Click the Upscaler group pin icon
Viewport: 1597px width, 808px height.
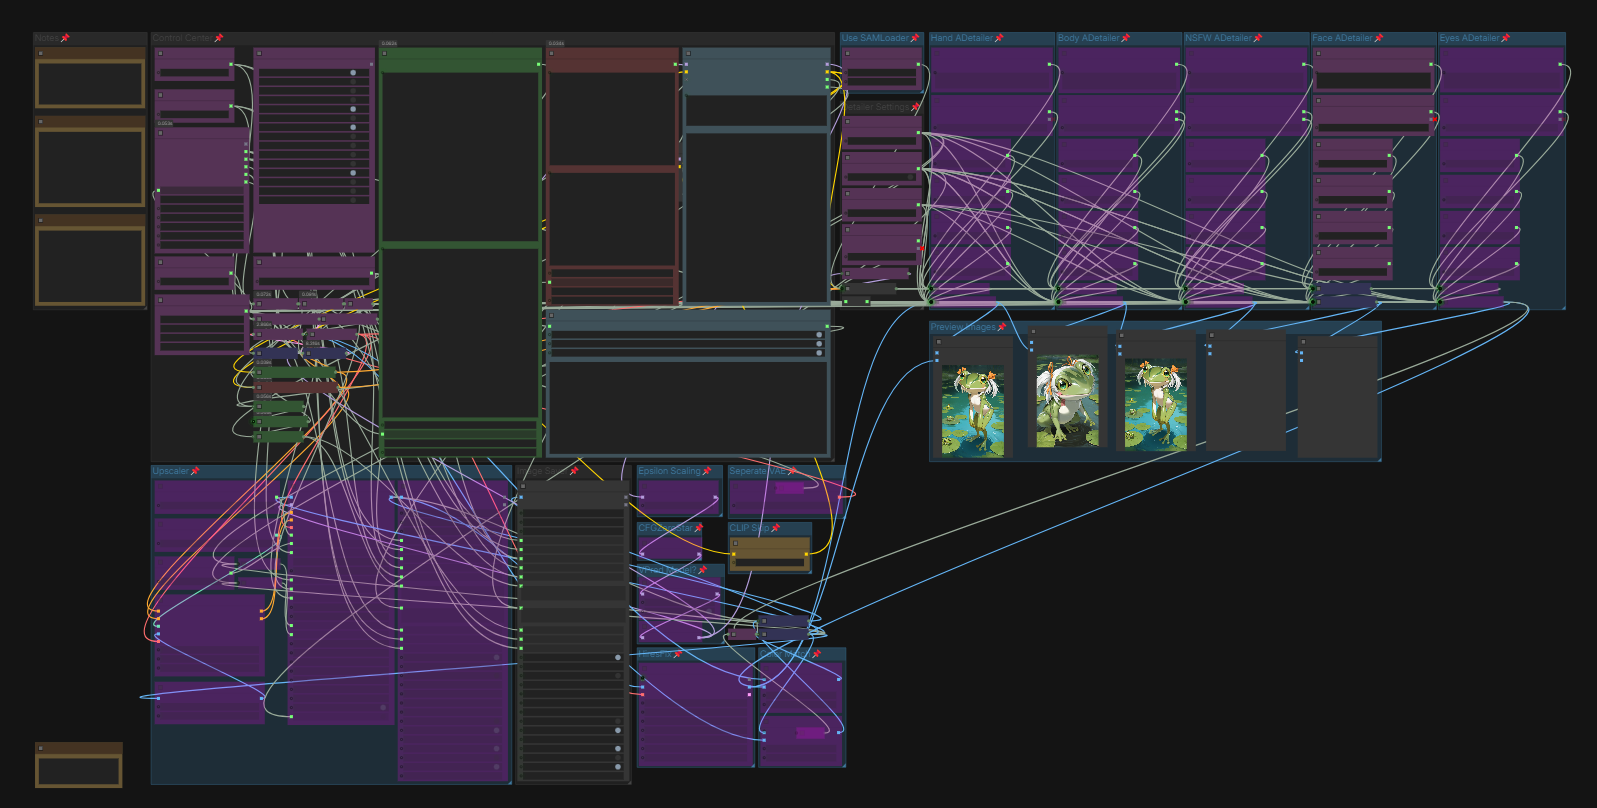(x=195, y=471)
